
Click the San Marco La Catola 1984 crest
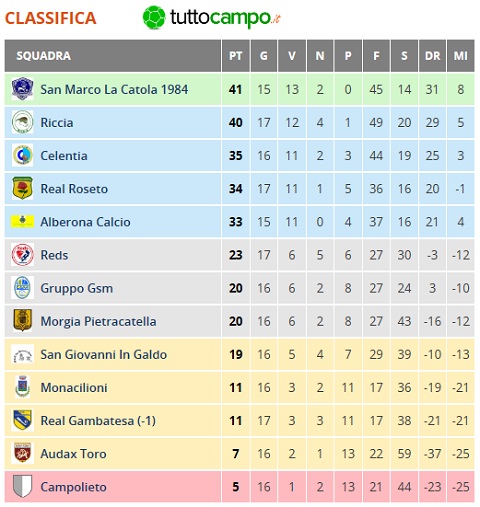[x=22, y=89]
